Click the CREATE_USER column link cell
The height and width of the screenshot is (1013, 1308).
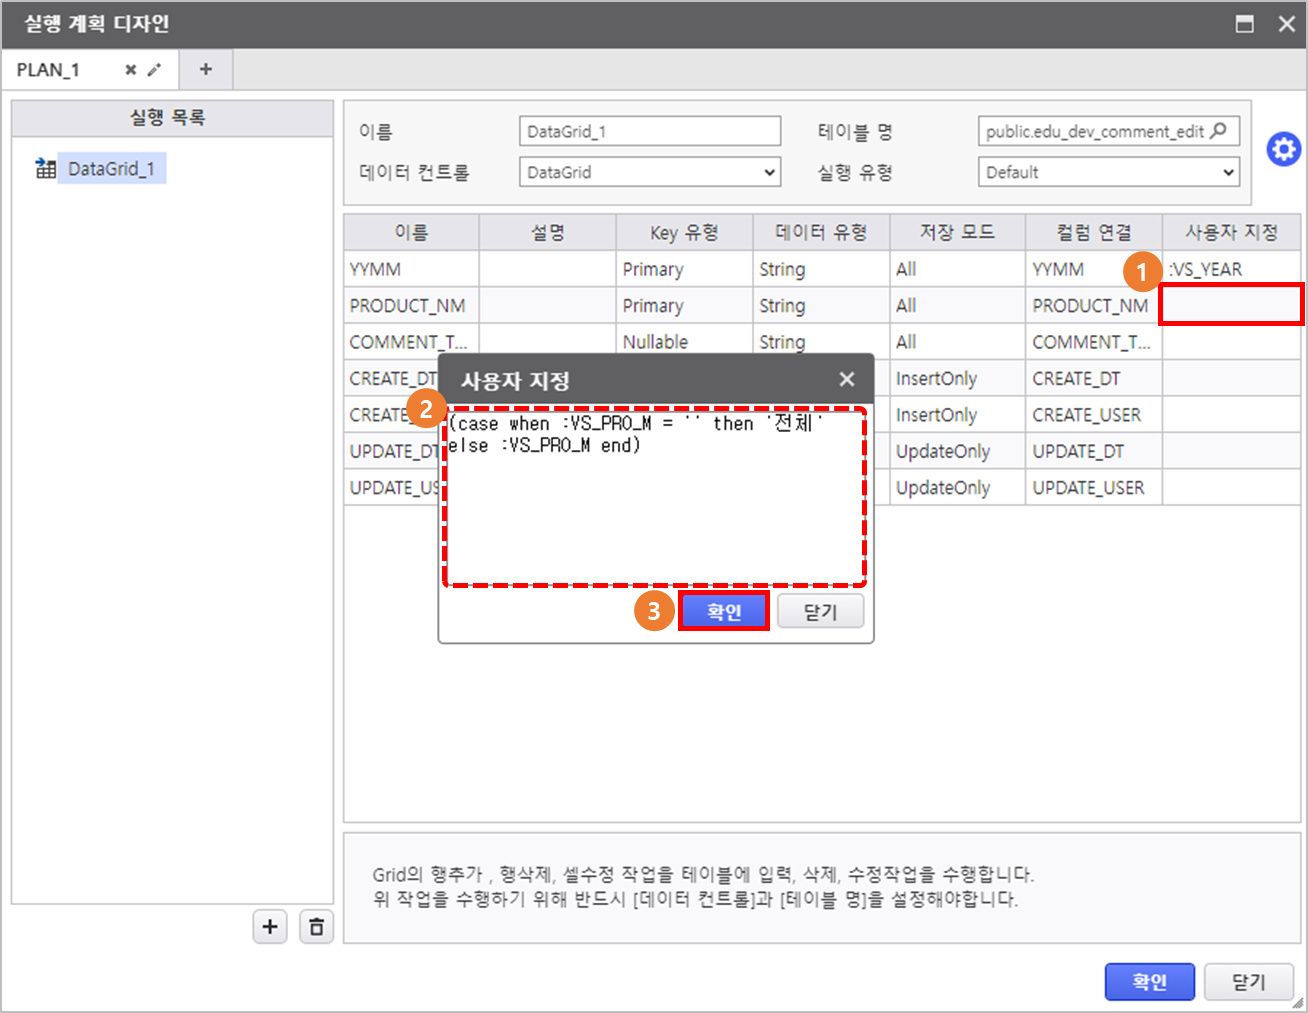(x=1094, y=415)
